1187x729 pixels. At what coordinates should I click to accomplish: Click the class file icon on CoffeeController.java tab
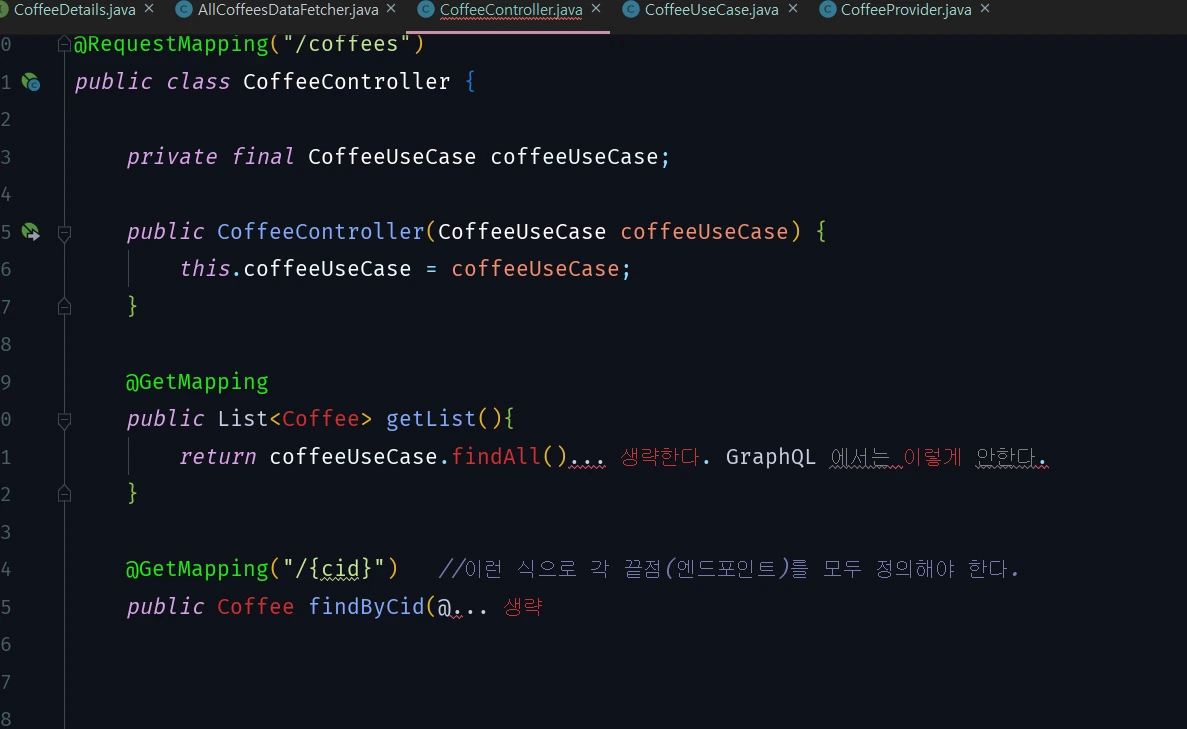tap(425, 9)
